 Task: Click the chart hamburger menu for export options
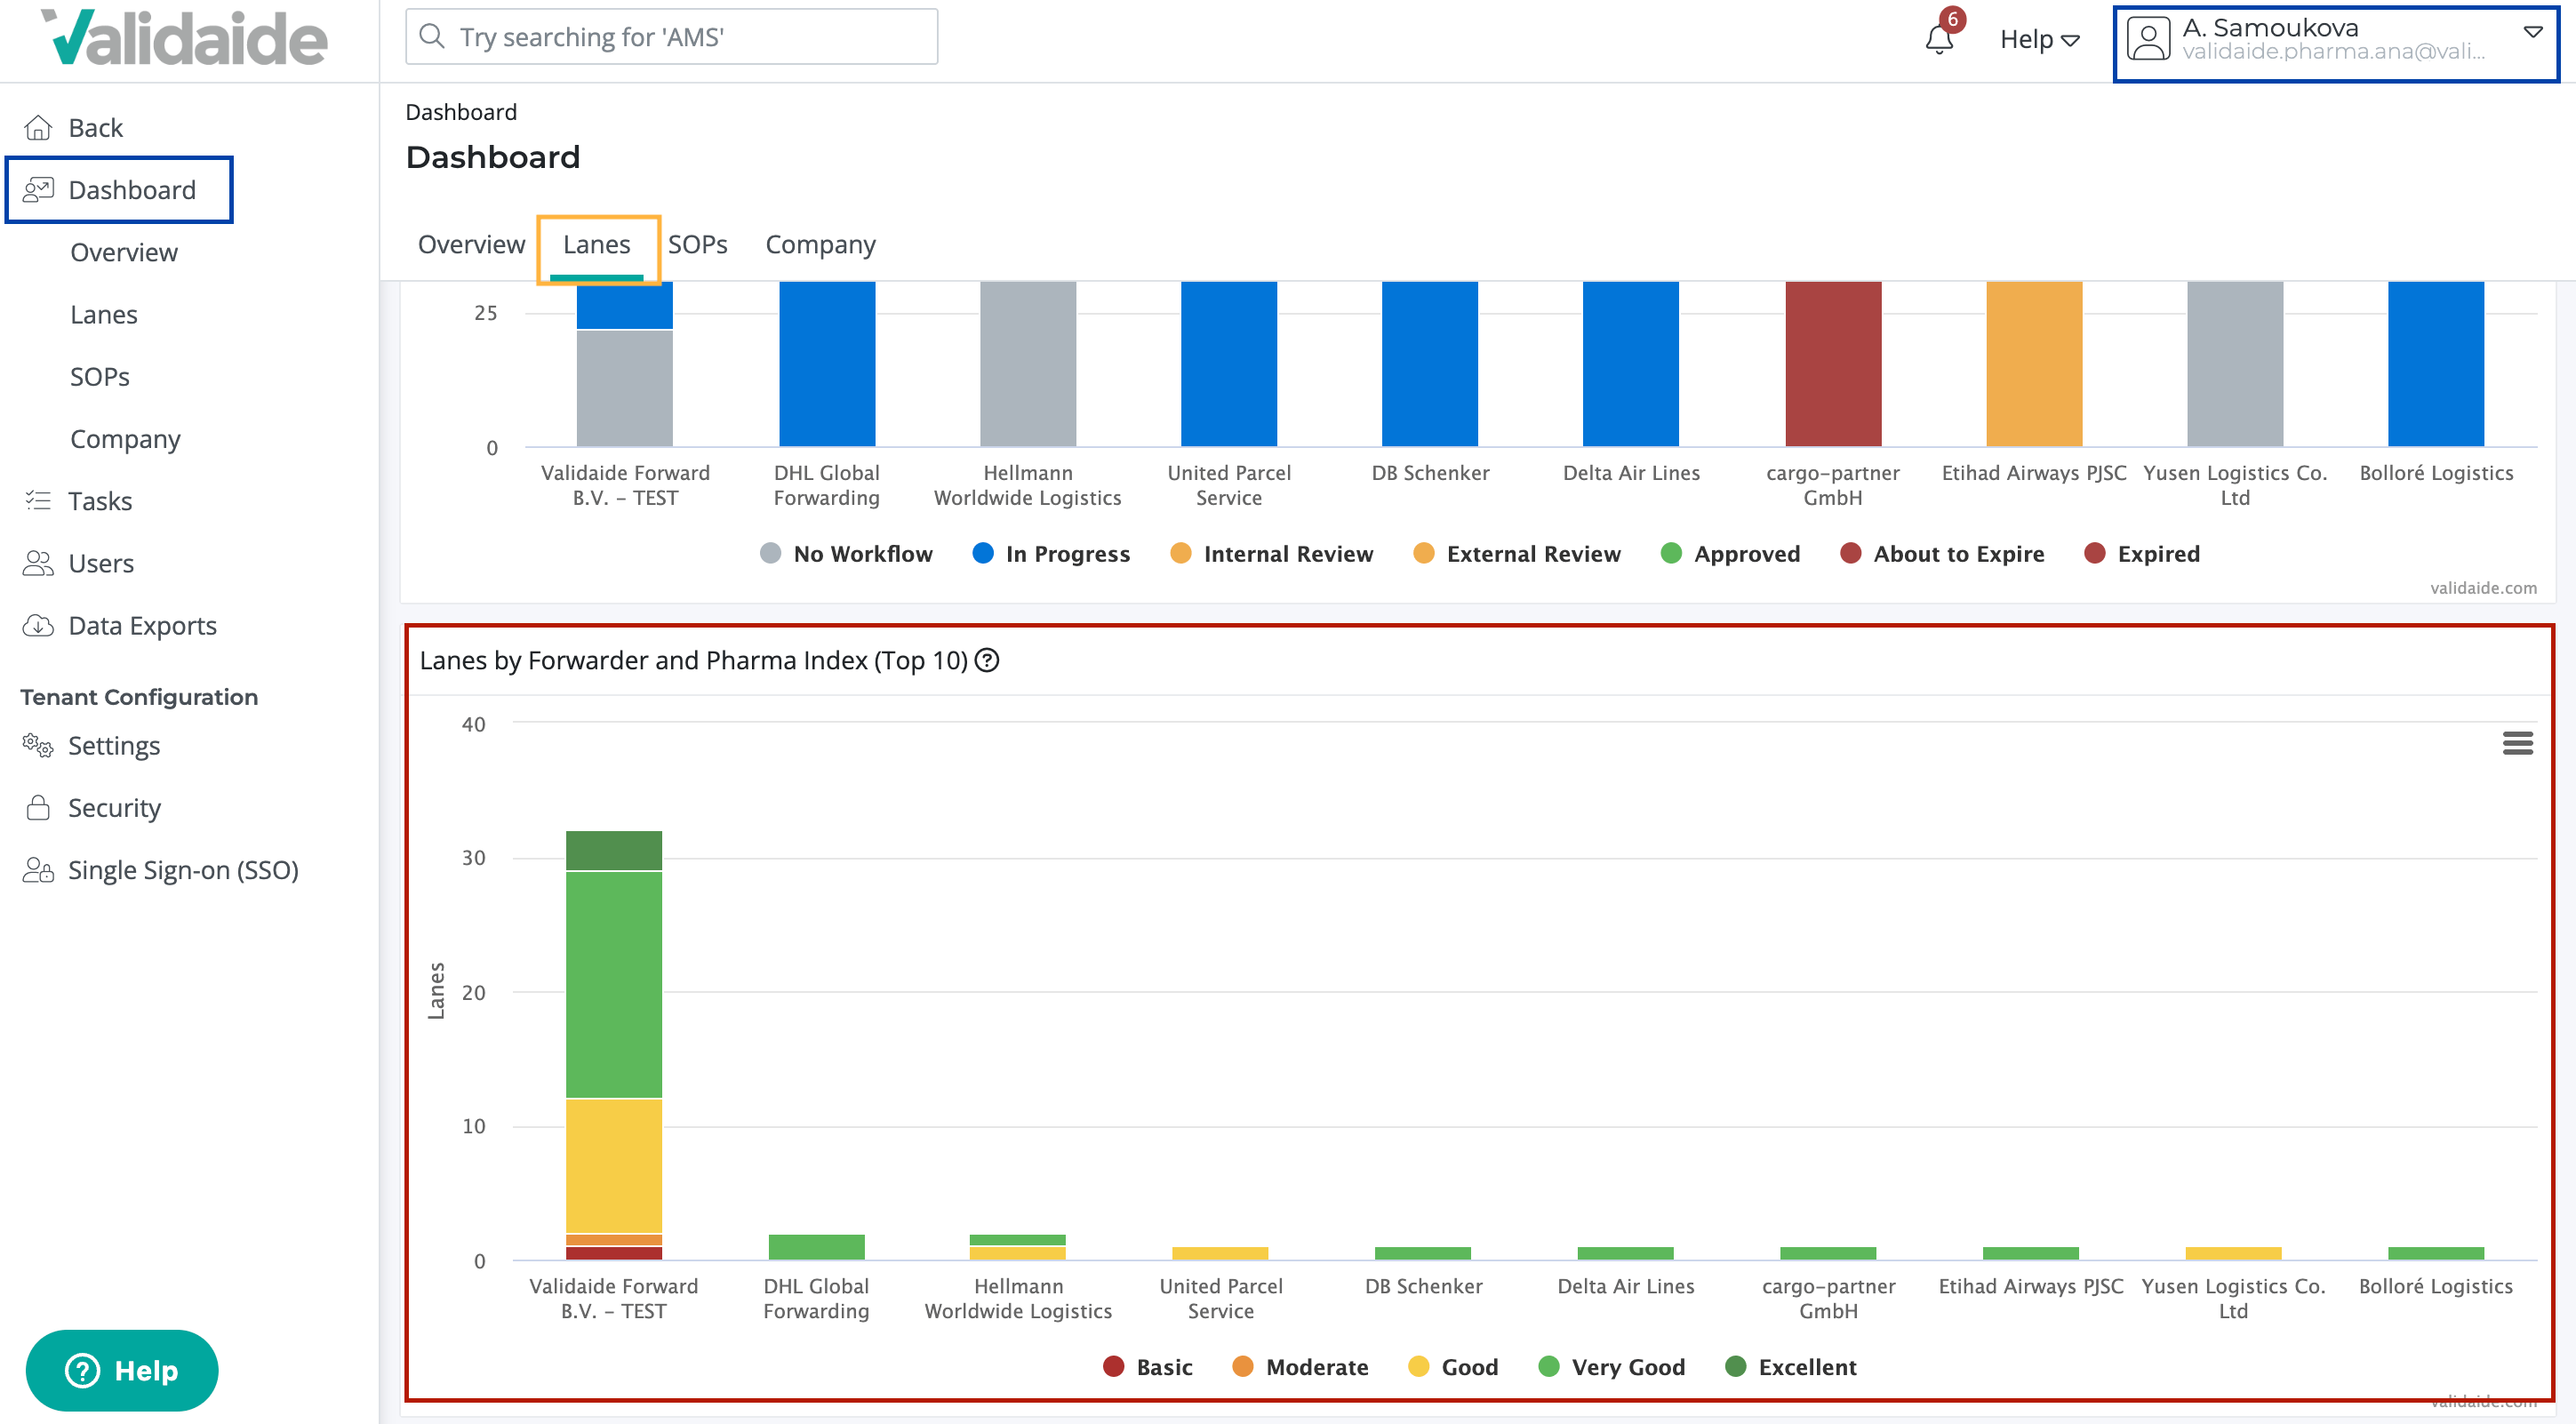point(2517,742)
